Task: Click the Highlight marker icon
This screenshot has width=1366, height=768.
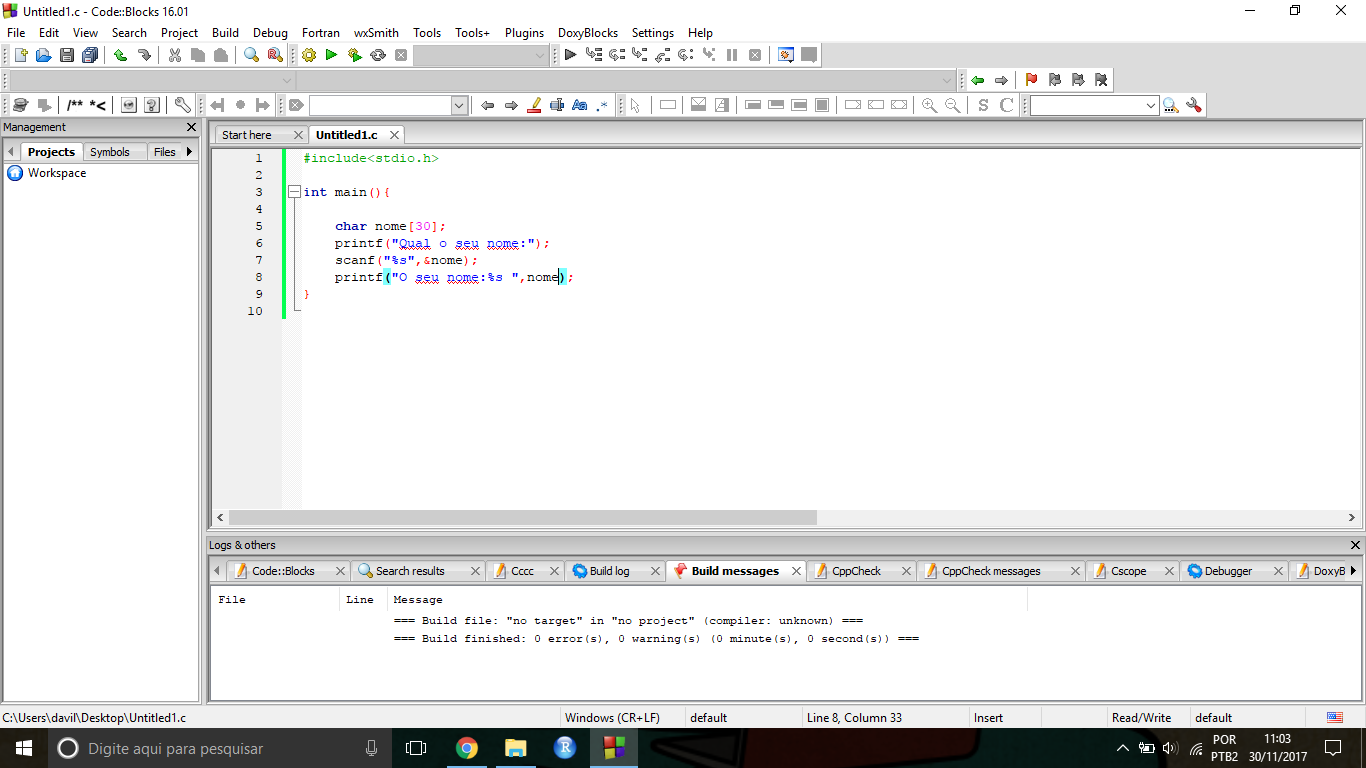Action: pyautogui.click(x=534, y=105)
